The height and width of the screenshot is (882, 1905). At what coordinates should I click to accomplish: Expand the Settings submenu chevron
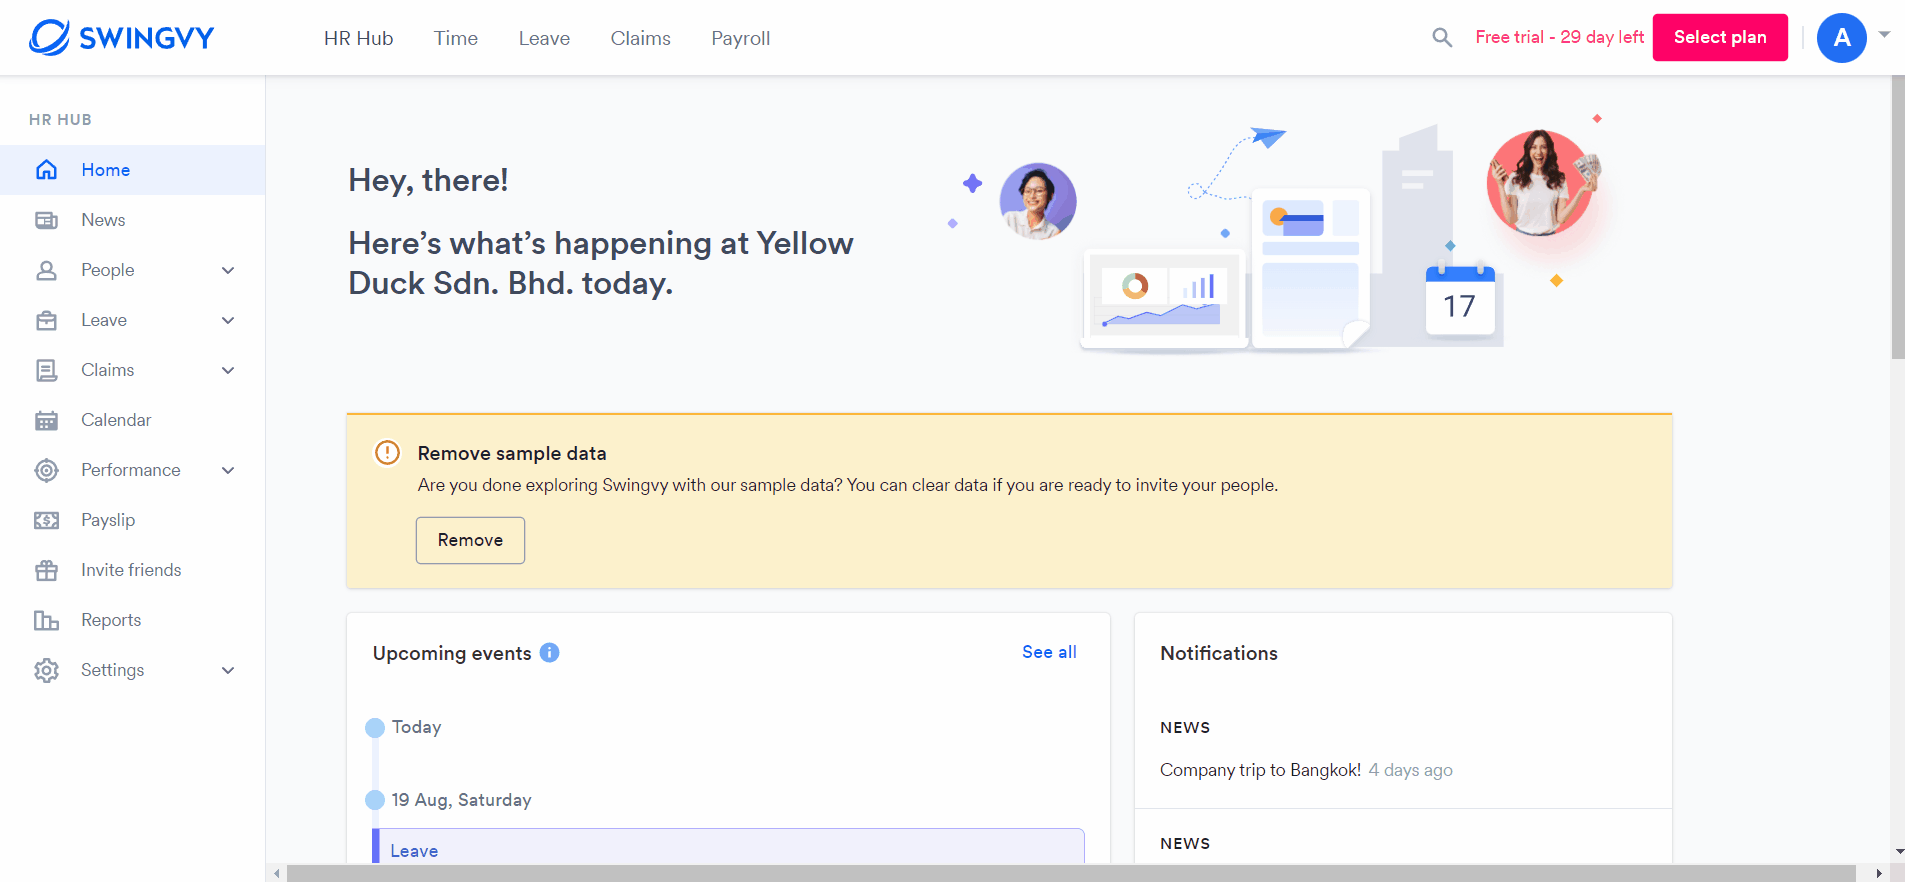coord(228,670)
